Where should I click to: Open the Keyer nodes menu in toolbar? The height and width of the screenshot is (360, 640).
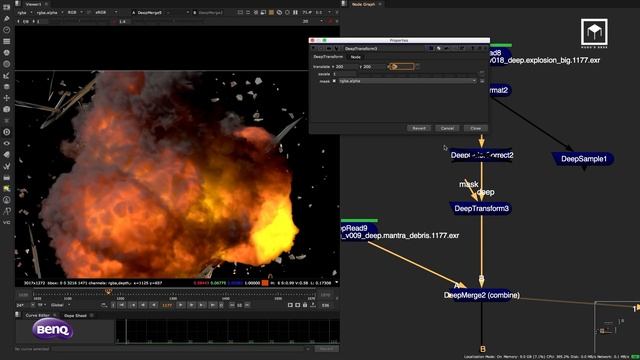(7, 76)
